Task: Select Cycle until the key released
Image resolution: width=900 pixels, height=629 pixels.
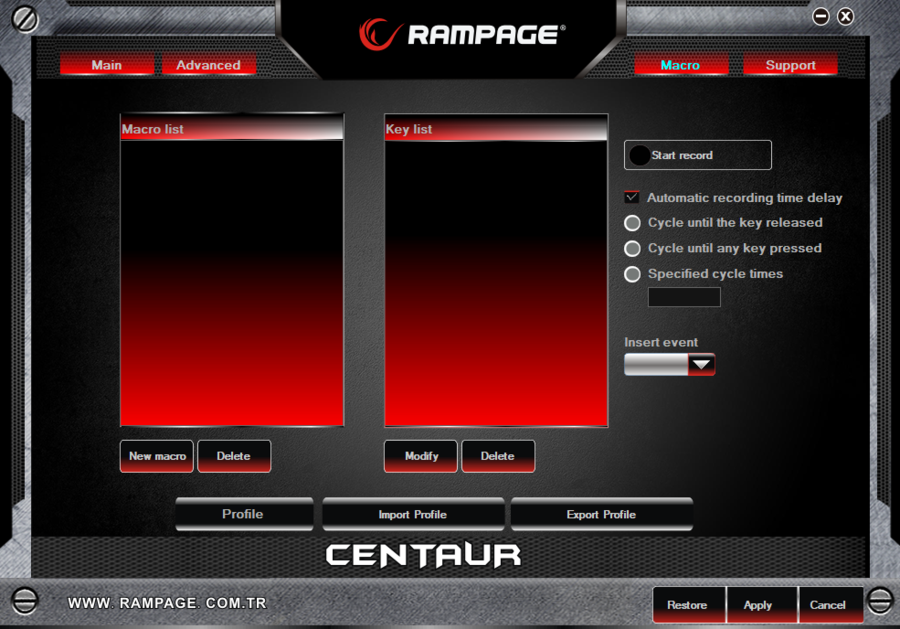Action: click(x=633, y=223)
